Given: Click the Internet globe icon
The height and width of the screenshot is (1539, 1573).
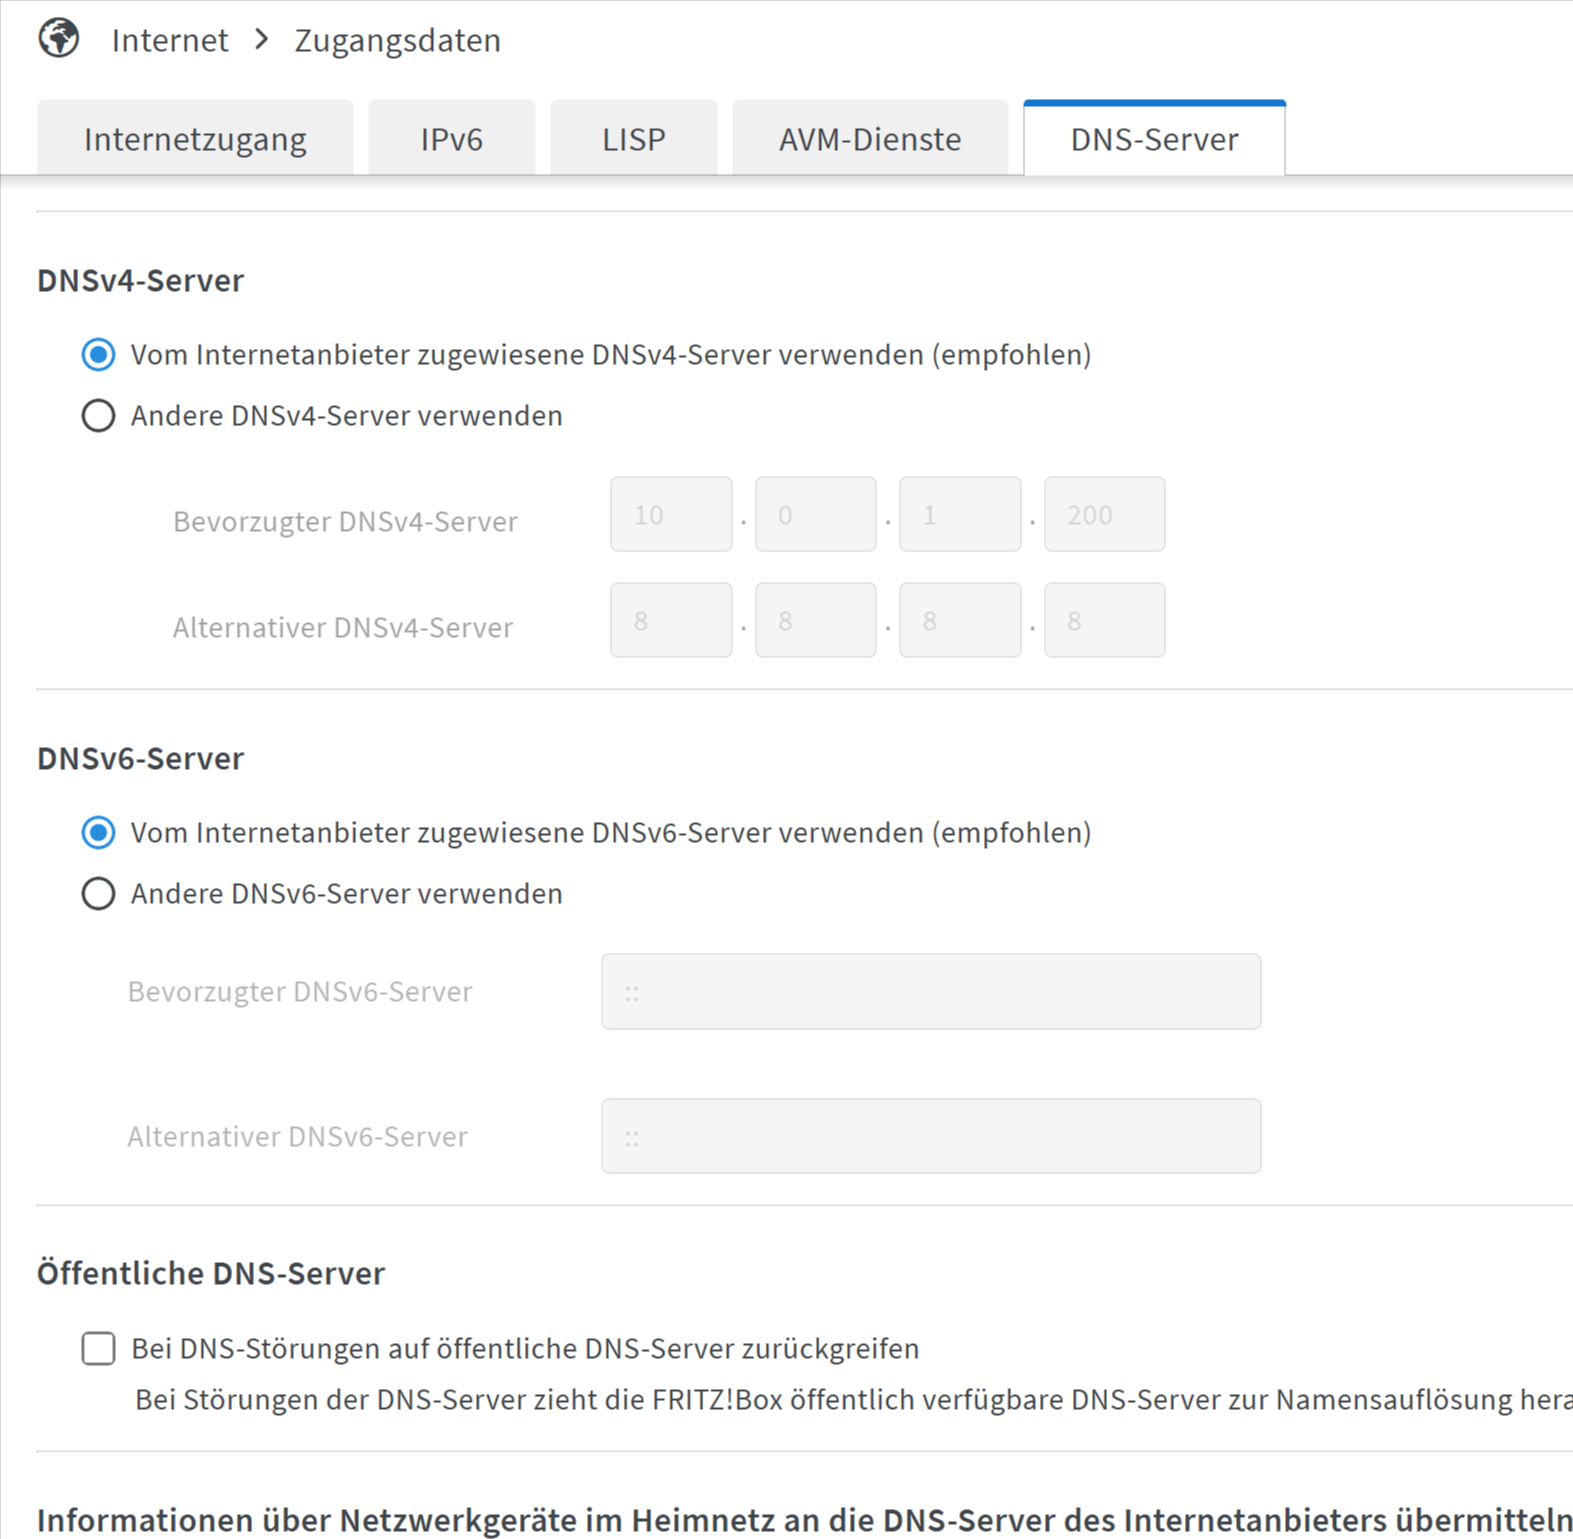Looking at the screenshot, I should [x=59, y=39].
